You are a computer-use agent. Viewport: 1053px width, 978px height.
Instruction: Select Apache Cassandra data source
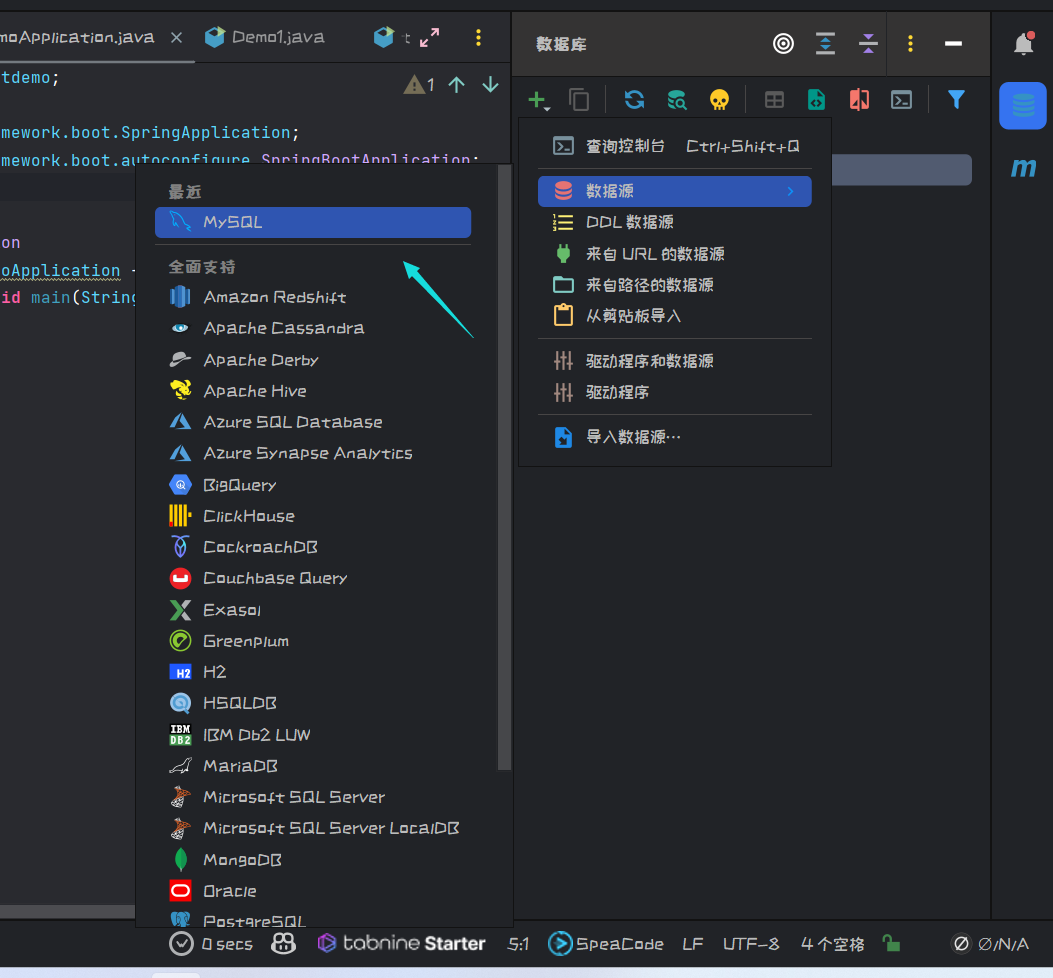pos(313,328)
